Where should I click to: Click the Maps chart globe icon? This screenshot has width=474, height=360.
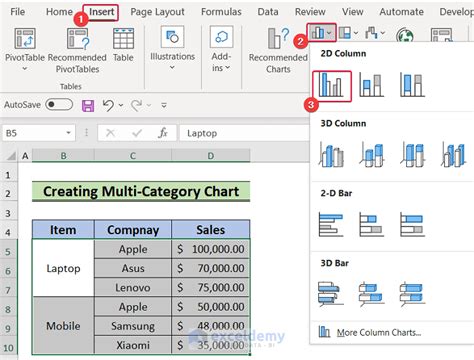click(x=405, y=35)
